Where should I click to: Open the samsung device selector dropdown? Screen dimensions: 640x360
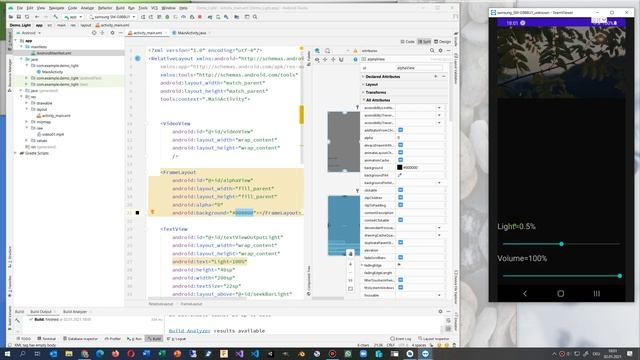(x=113, y=17)
